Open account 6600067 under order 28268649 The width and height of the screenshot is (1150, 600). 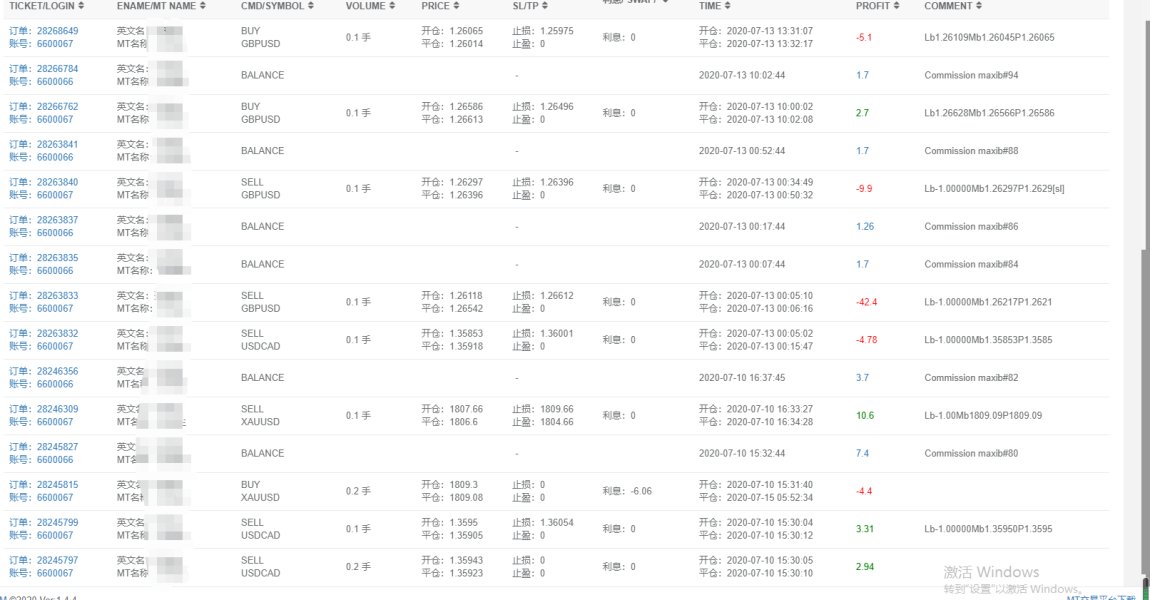pyautogui.click(x=55, y=44)
